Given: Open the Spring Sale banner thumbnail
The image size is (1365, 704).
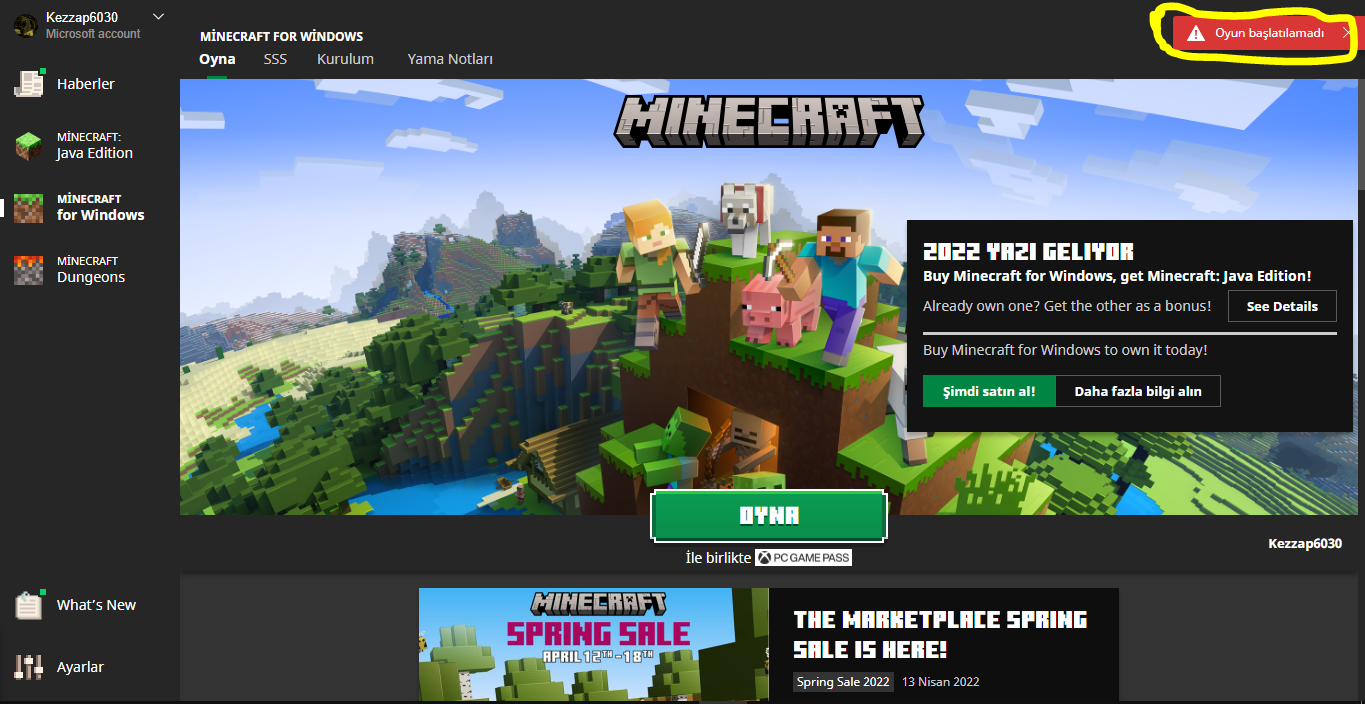Looking at the screenshot, I should [x=593, y=644].
